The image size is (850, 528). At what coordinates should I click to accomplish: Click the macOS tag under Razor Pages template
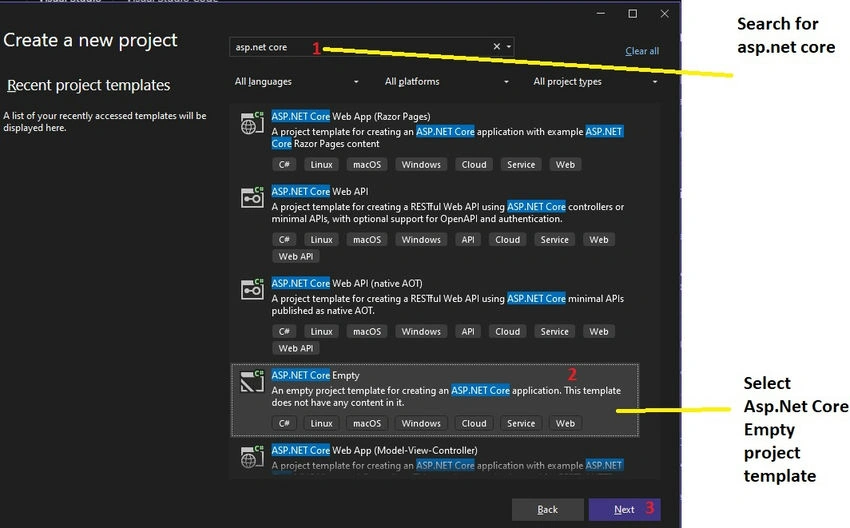367,165
